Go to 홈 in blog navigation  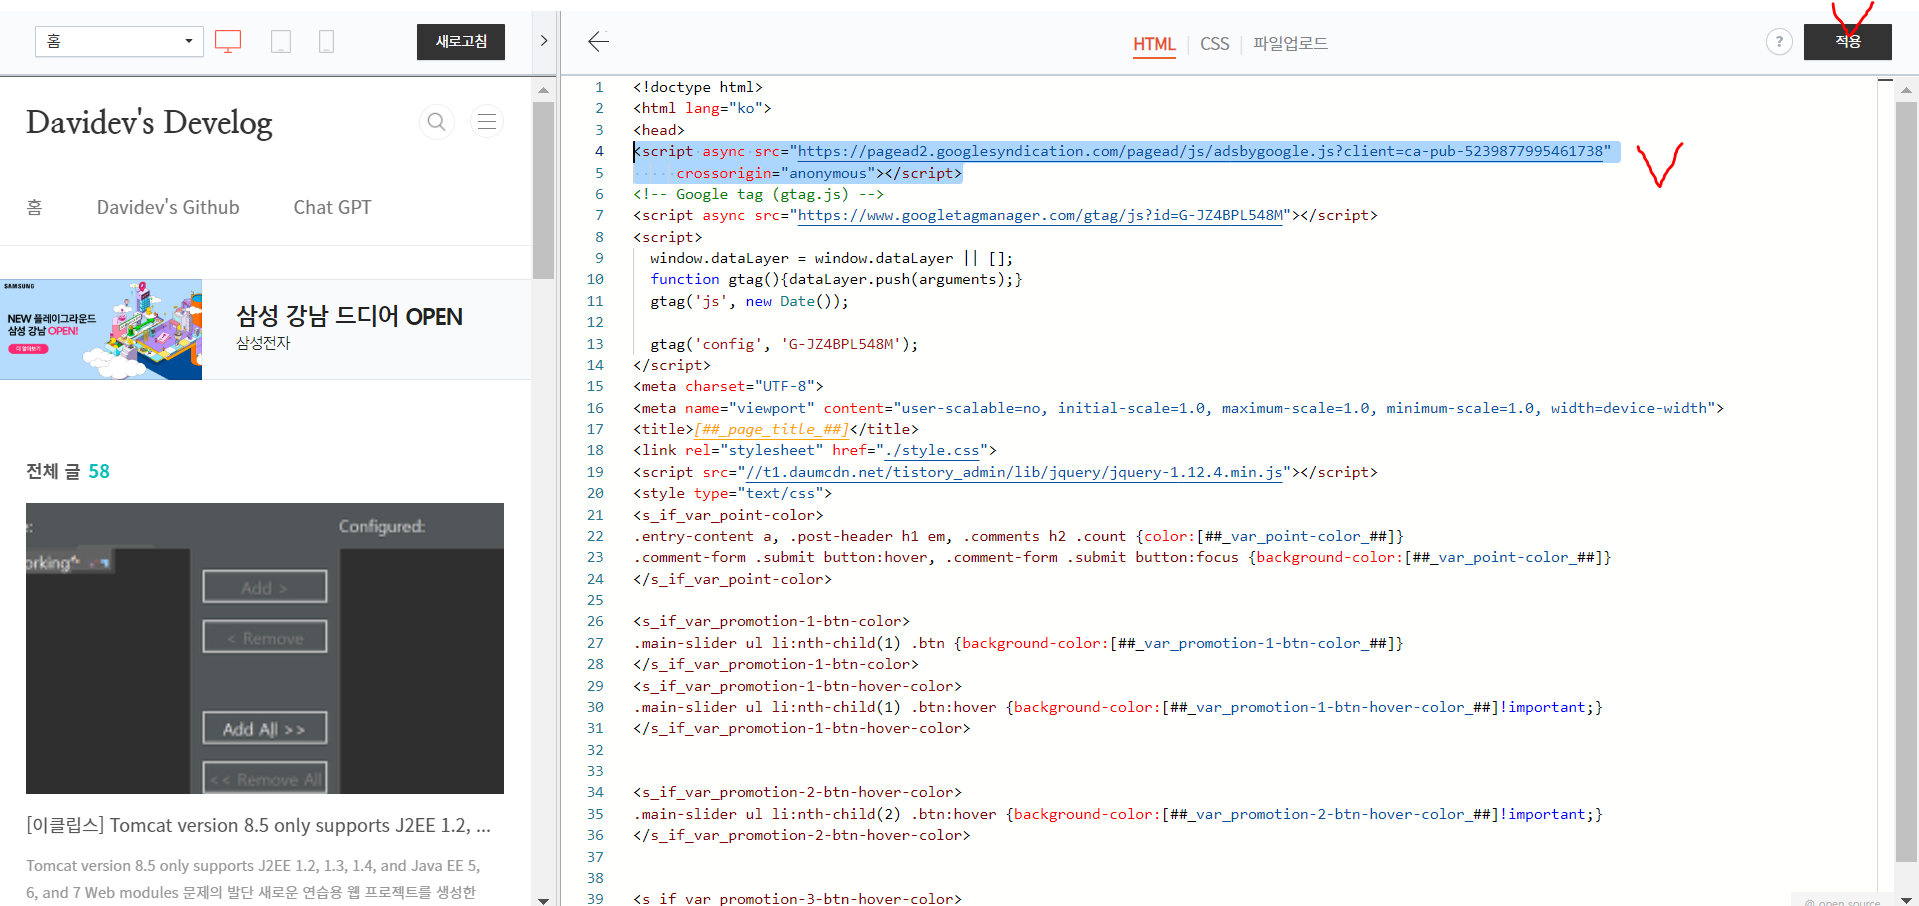(34, 207)
